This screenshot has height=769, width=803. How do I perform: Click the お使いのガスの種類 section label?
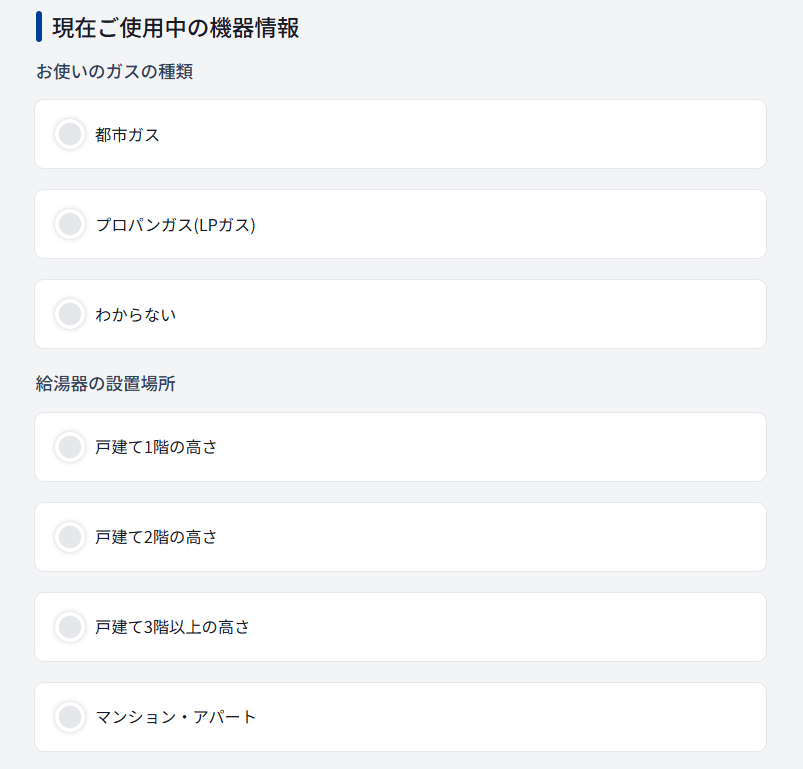114,72
